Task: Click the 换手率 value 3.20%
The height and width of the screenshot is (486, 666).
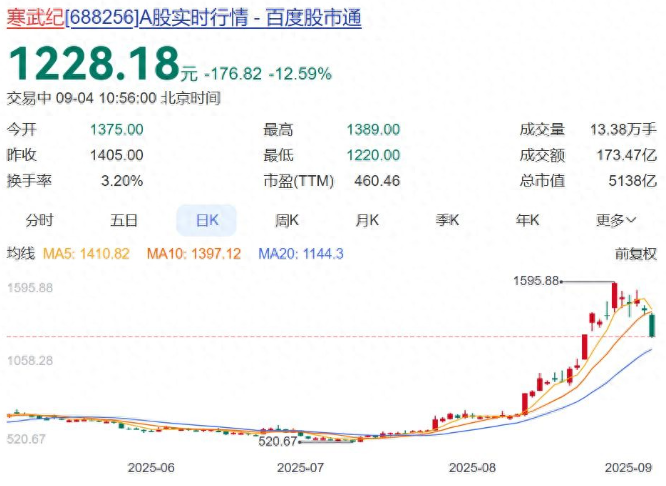Action: tap(122, 181)
